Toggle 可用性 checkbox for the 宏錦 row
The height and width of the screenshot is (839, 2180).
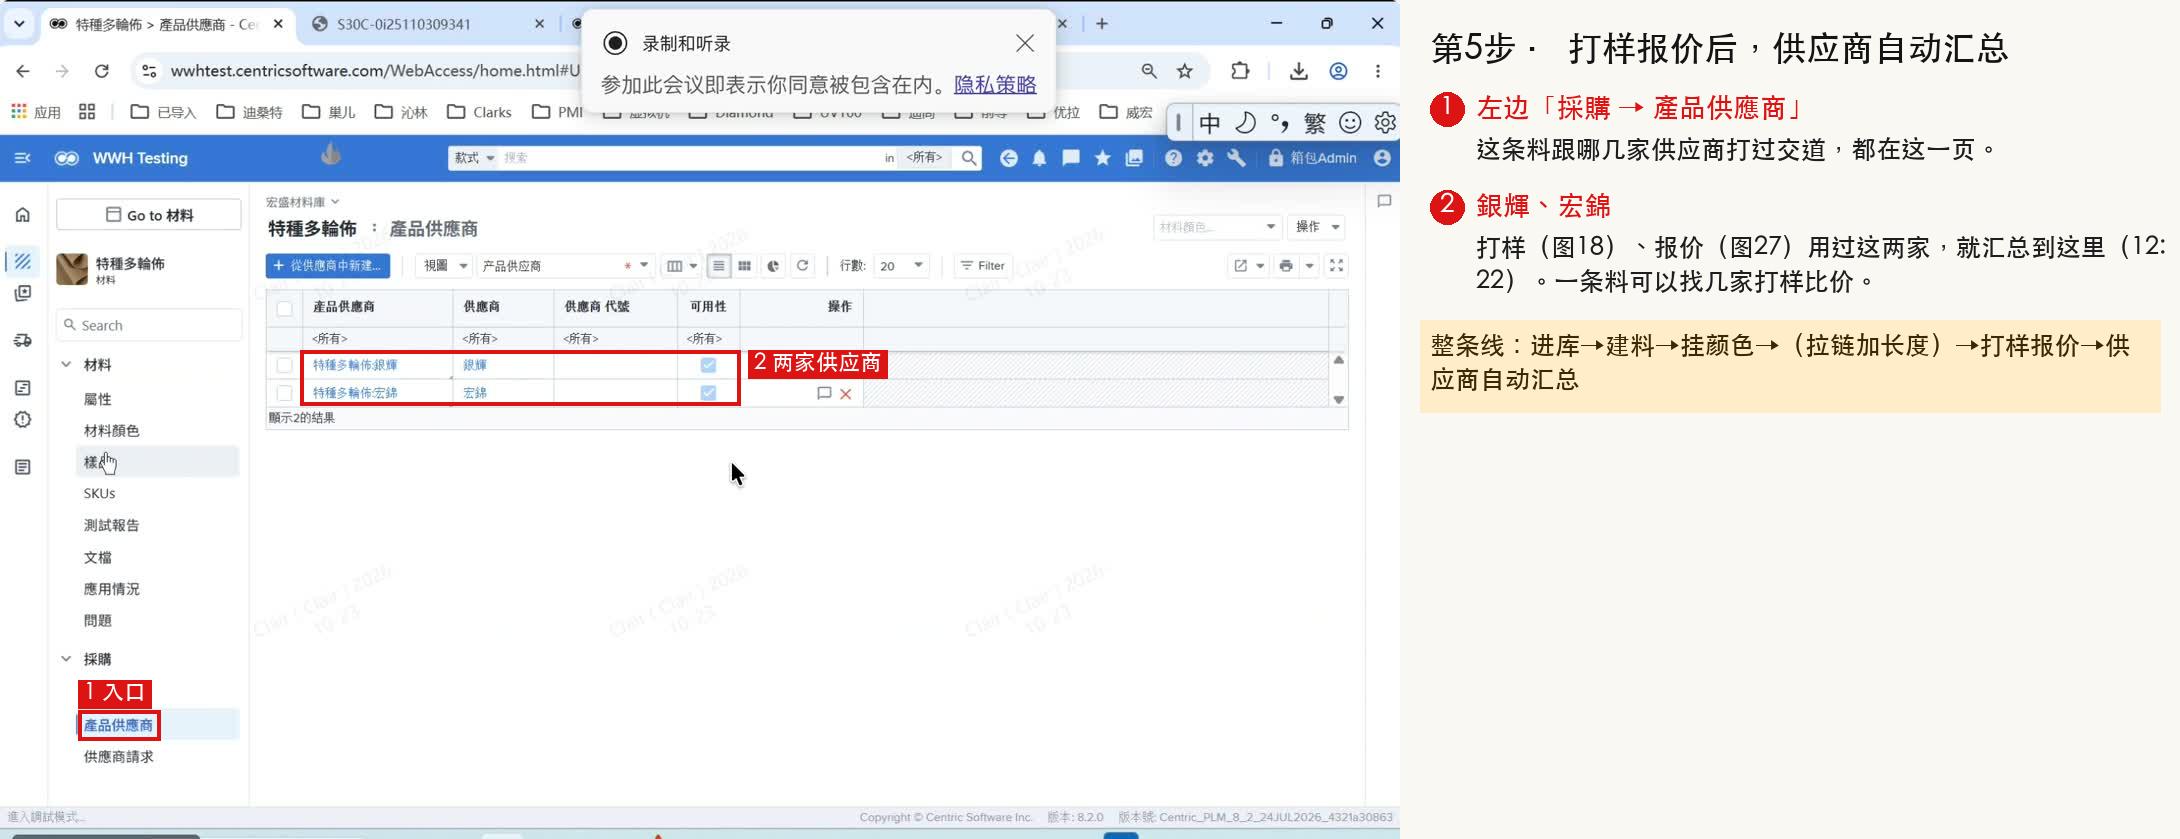point(708,394)
